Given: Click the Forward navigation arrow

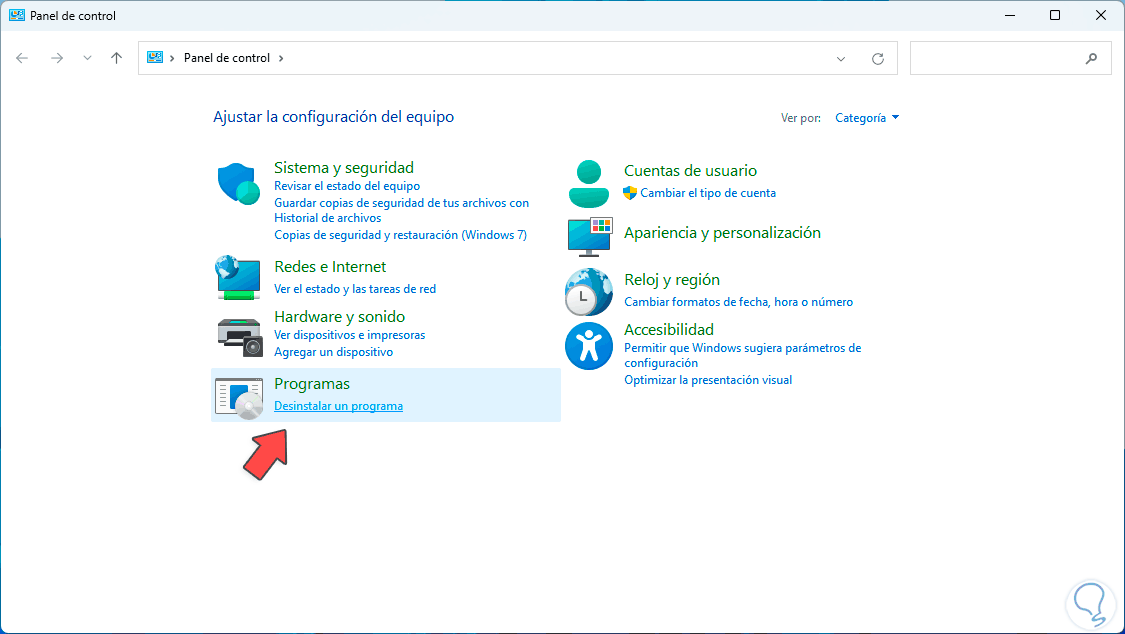Looking at the screenshot, I should [x=57, y=58].
